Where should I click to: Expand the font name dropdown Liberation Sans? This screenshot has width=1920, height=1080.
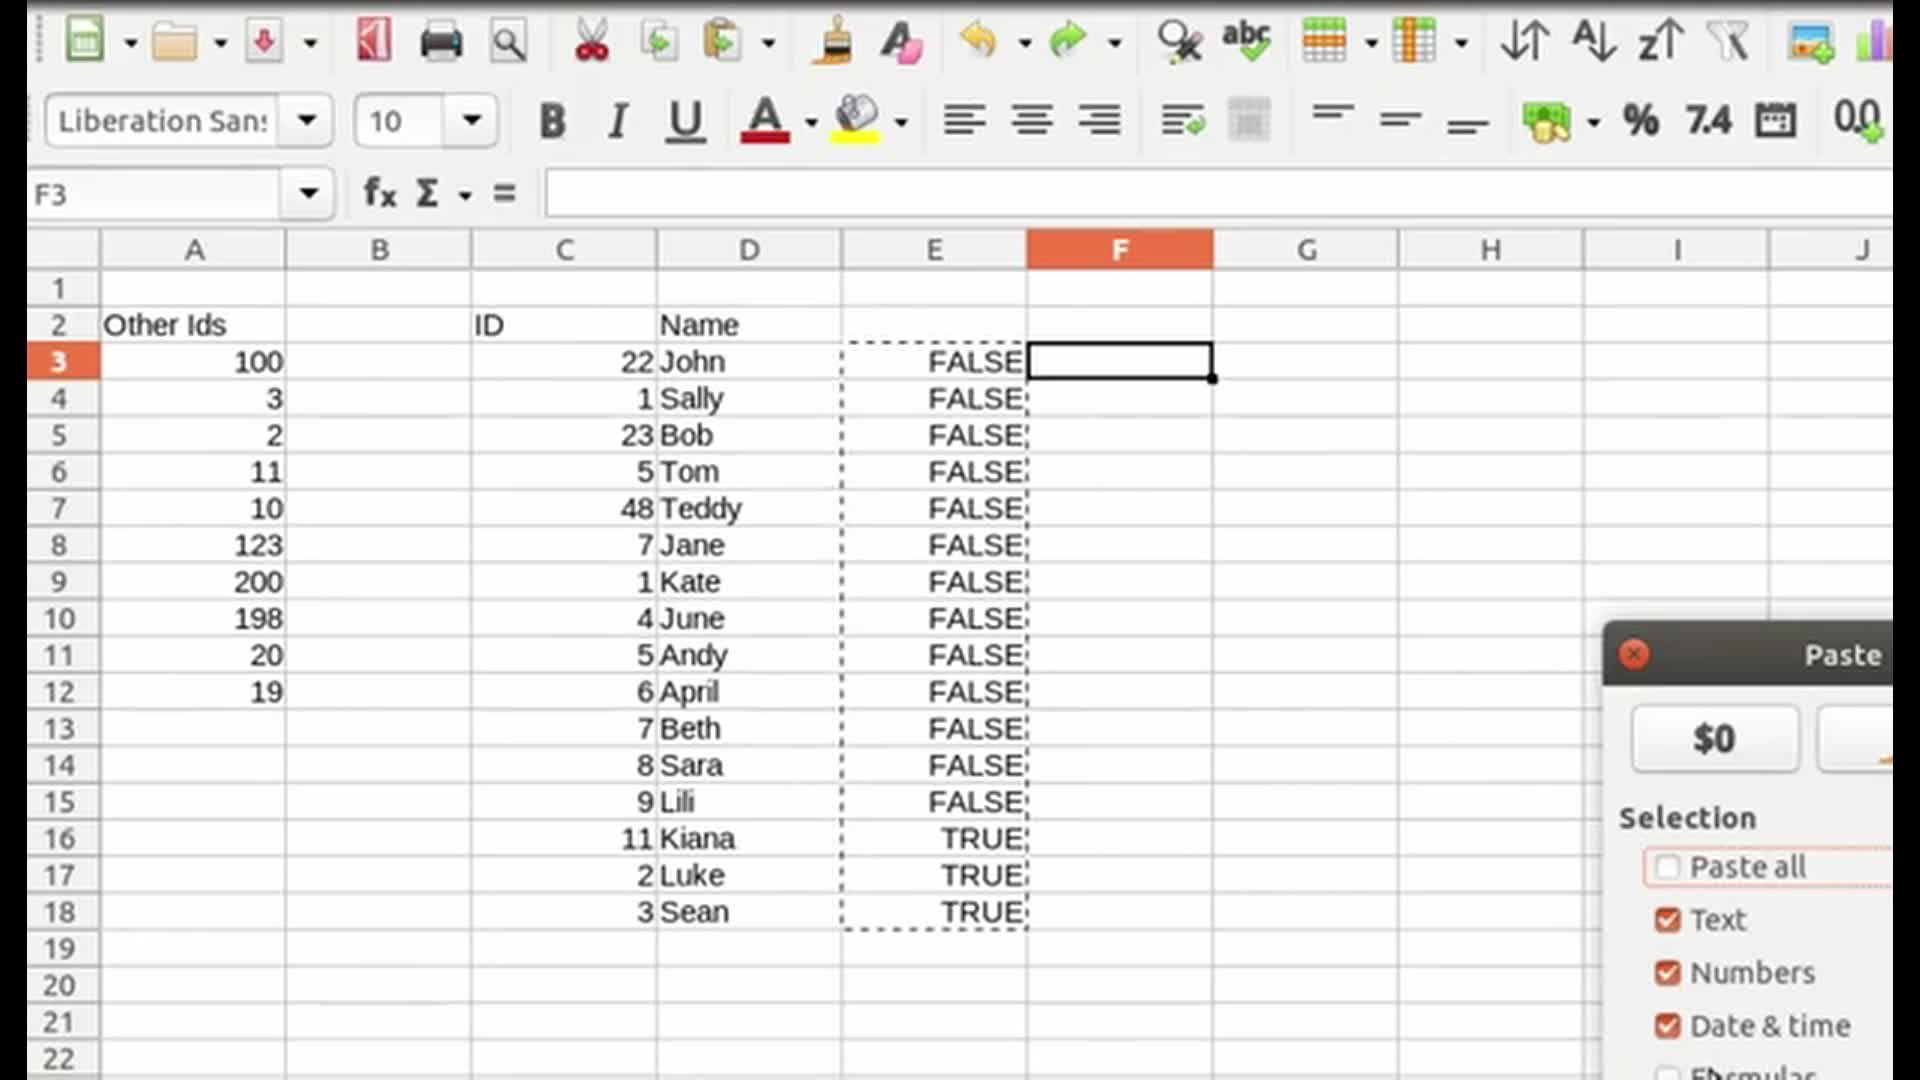[x=306, y=121]
